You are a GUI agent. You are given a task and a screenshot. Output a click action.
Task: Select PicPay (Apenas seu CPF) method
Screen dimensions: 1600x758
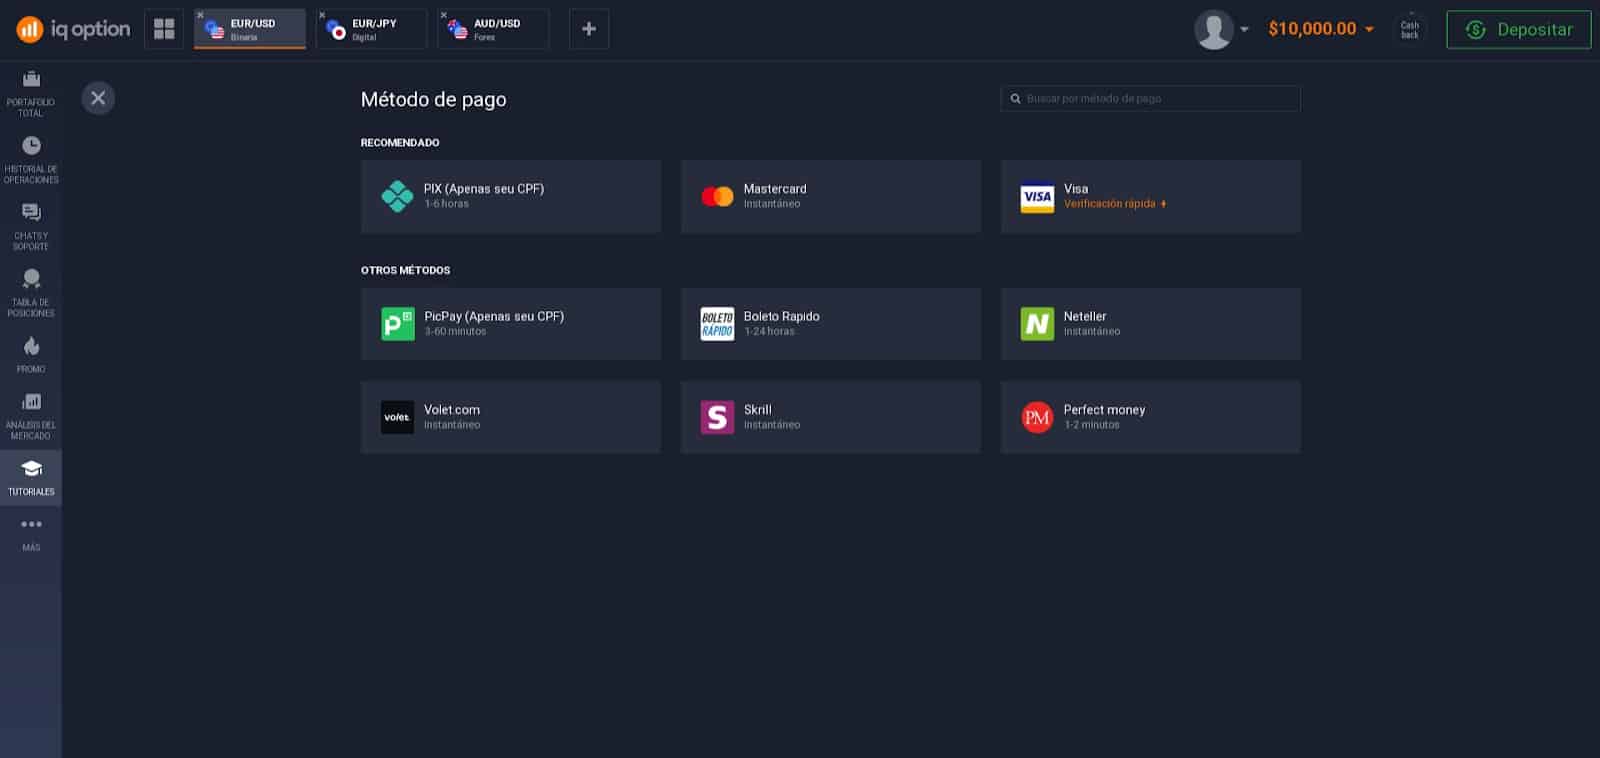(511, 324)
